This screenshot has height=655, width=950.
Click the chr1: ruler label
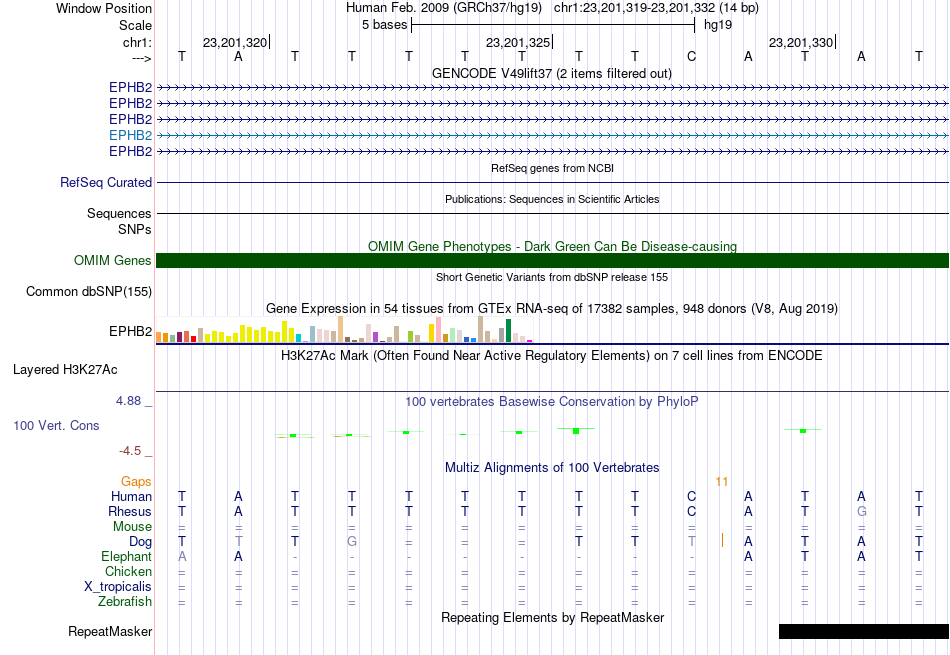(x=137, y=42)
